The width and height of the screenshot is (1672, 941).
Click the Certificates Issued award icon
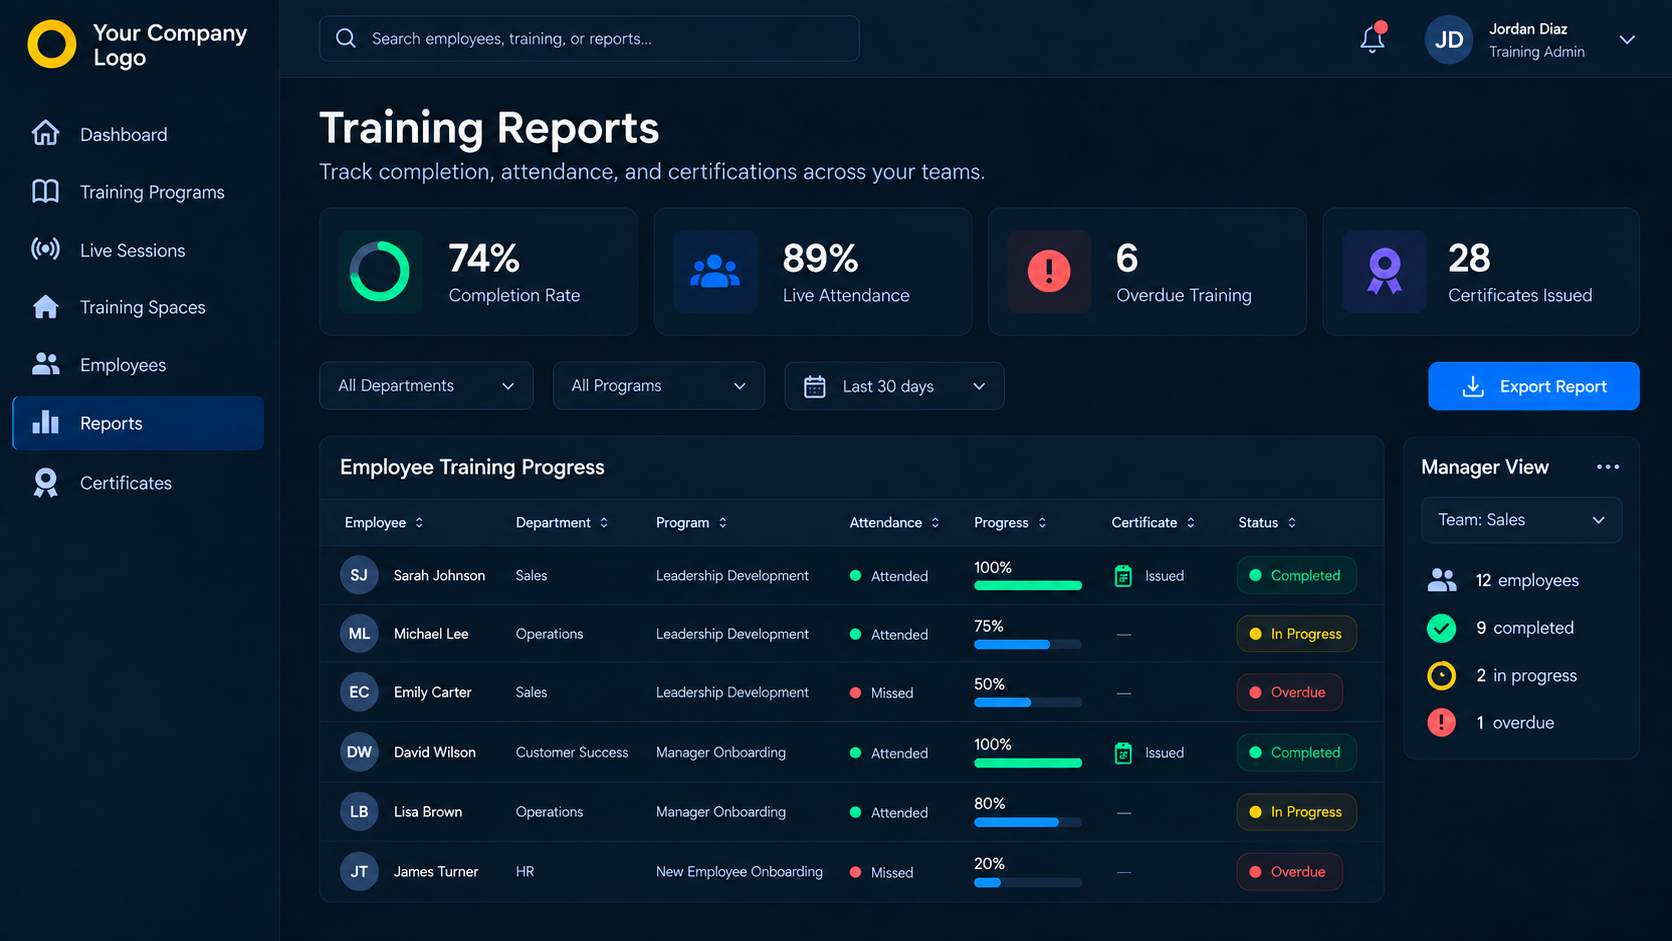[1384, 271]
